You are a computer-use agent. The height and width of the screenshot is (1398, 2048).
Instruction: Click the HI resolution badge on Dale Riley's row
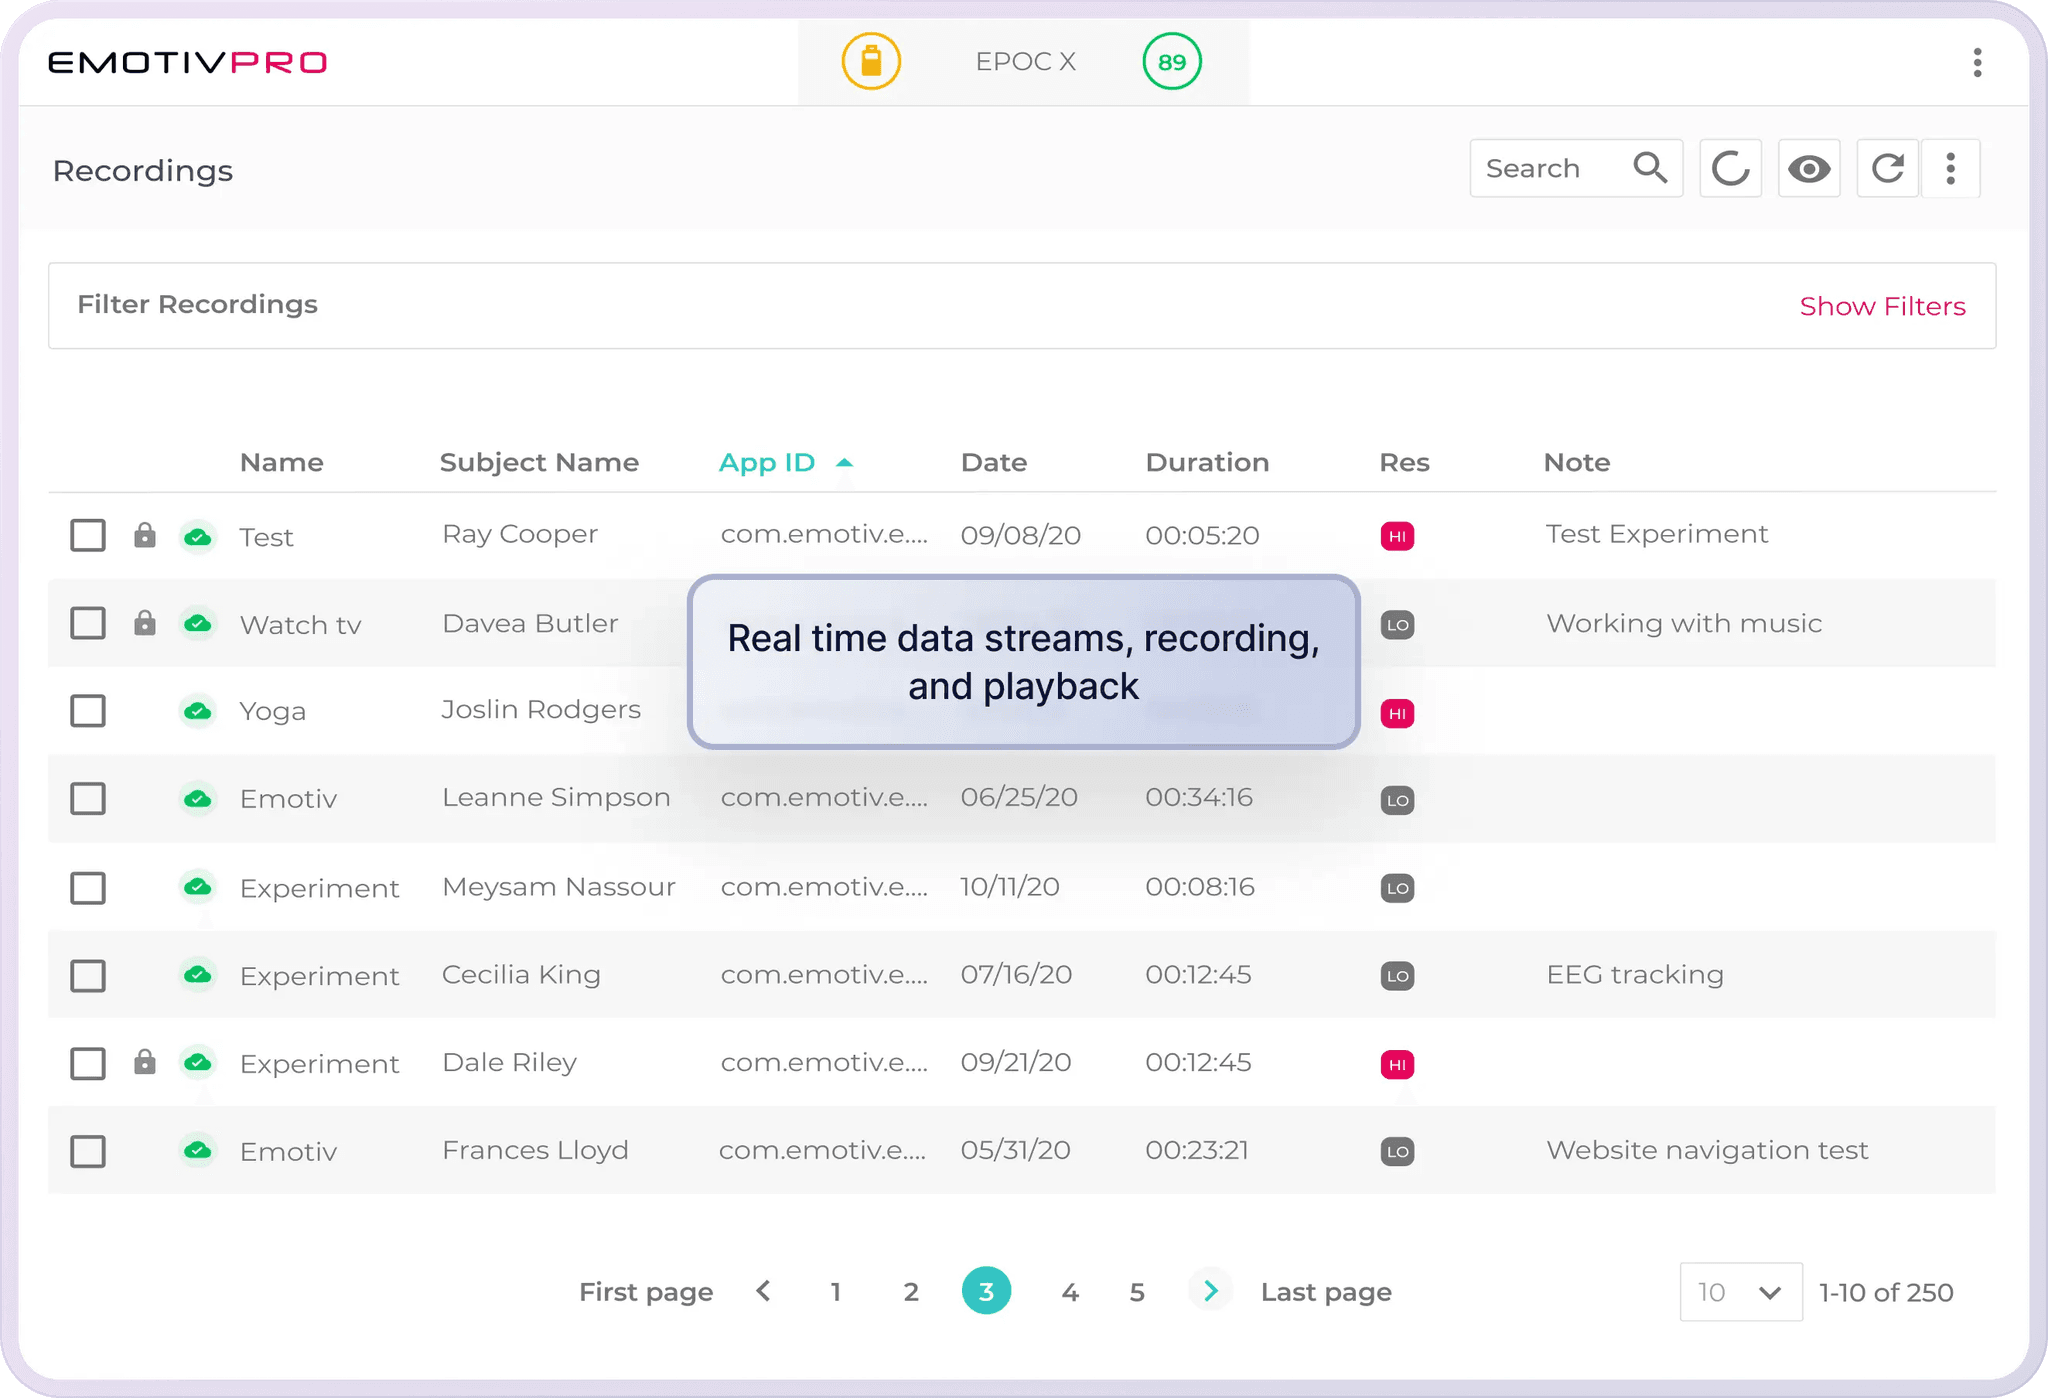tap(1397, 1064)
